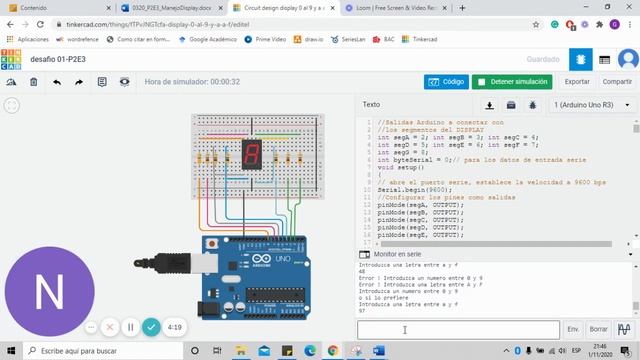The width and height of the screenshot is (640, 360).
Task: Open the Windows notification center
Action: [625, 351]
